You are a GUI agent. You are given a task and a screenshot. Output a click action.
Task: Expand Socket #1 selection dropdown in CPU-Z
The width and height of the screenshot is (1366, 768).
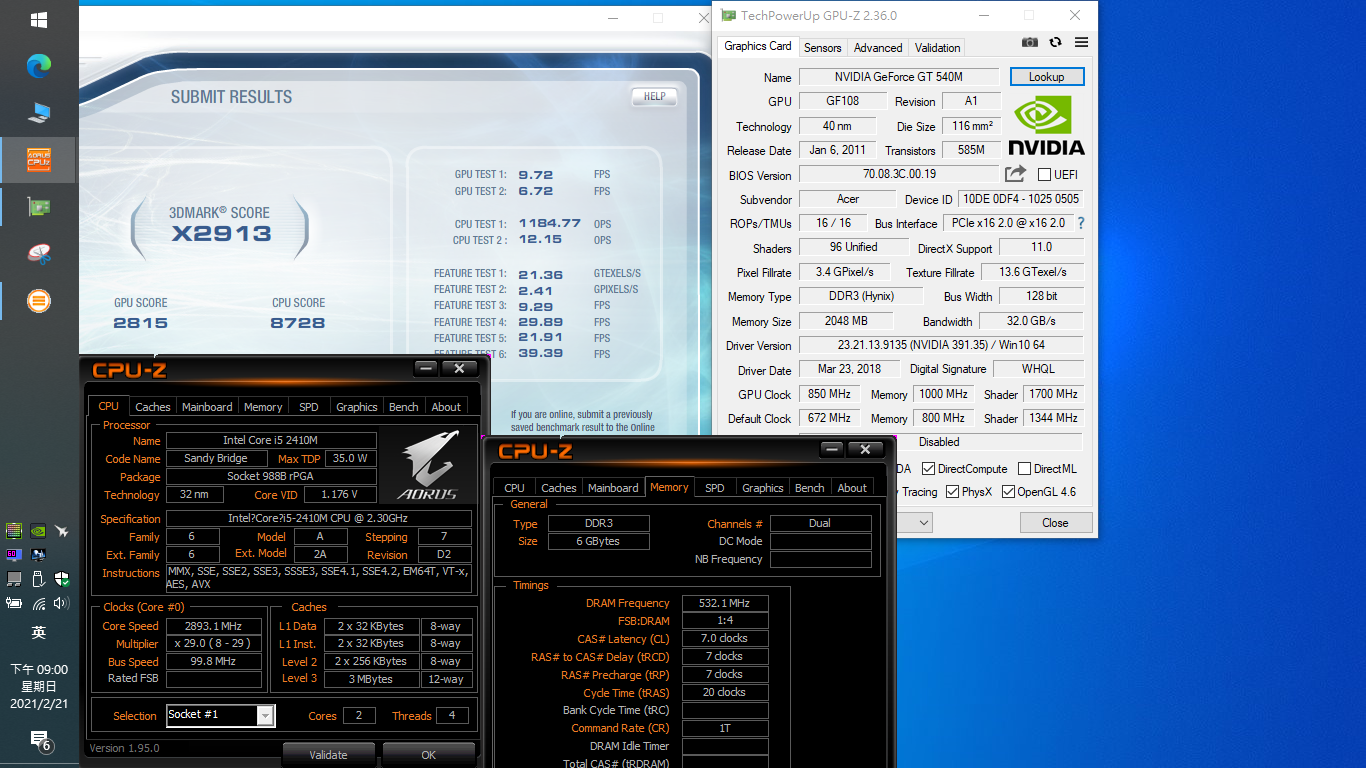pos(265,715)
